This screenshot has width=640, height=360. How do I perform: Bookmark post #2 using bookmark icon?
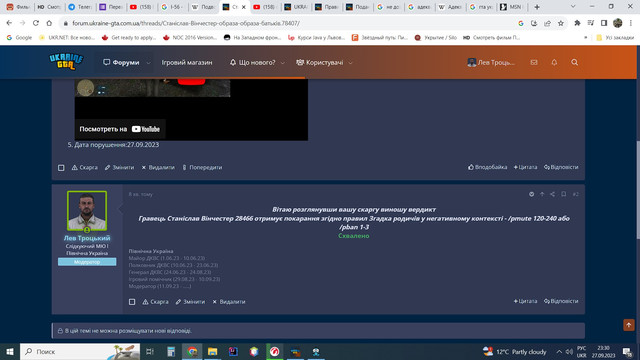pos(563,194)
